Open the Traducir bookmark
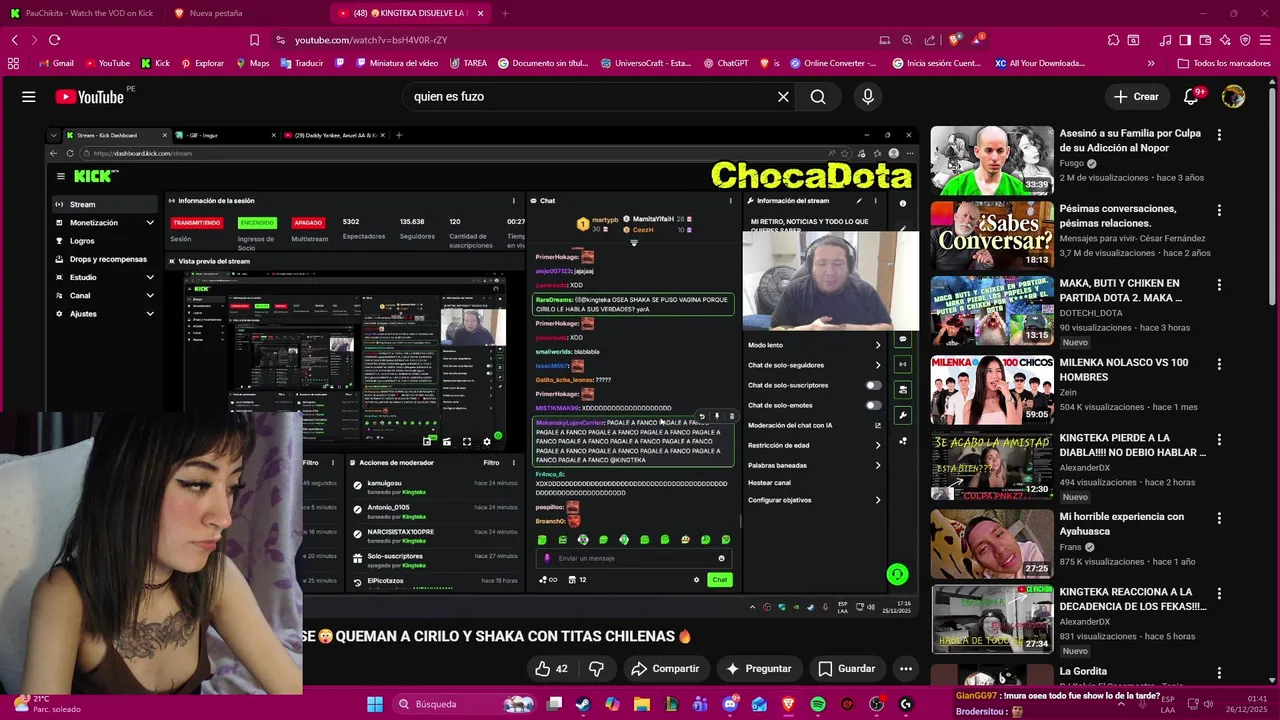Screen dimensions: 1280x720 [302, 63]
